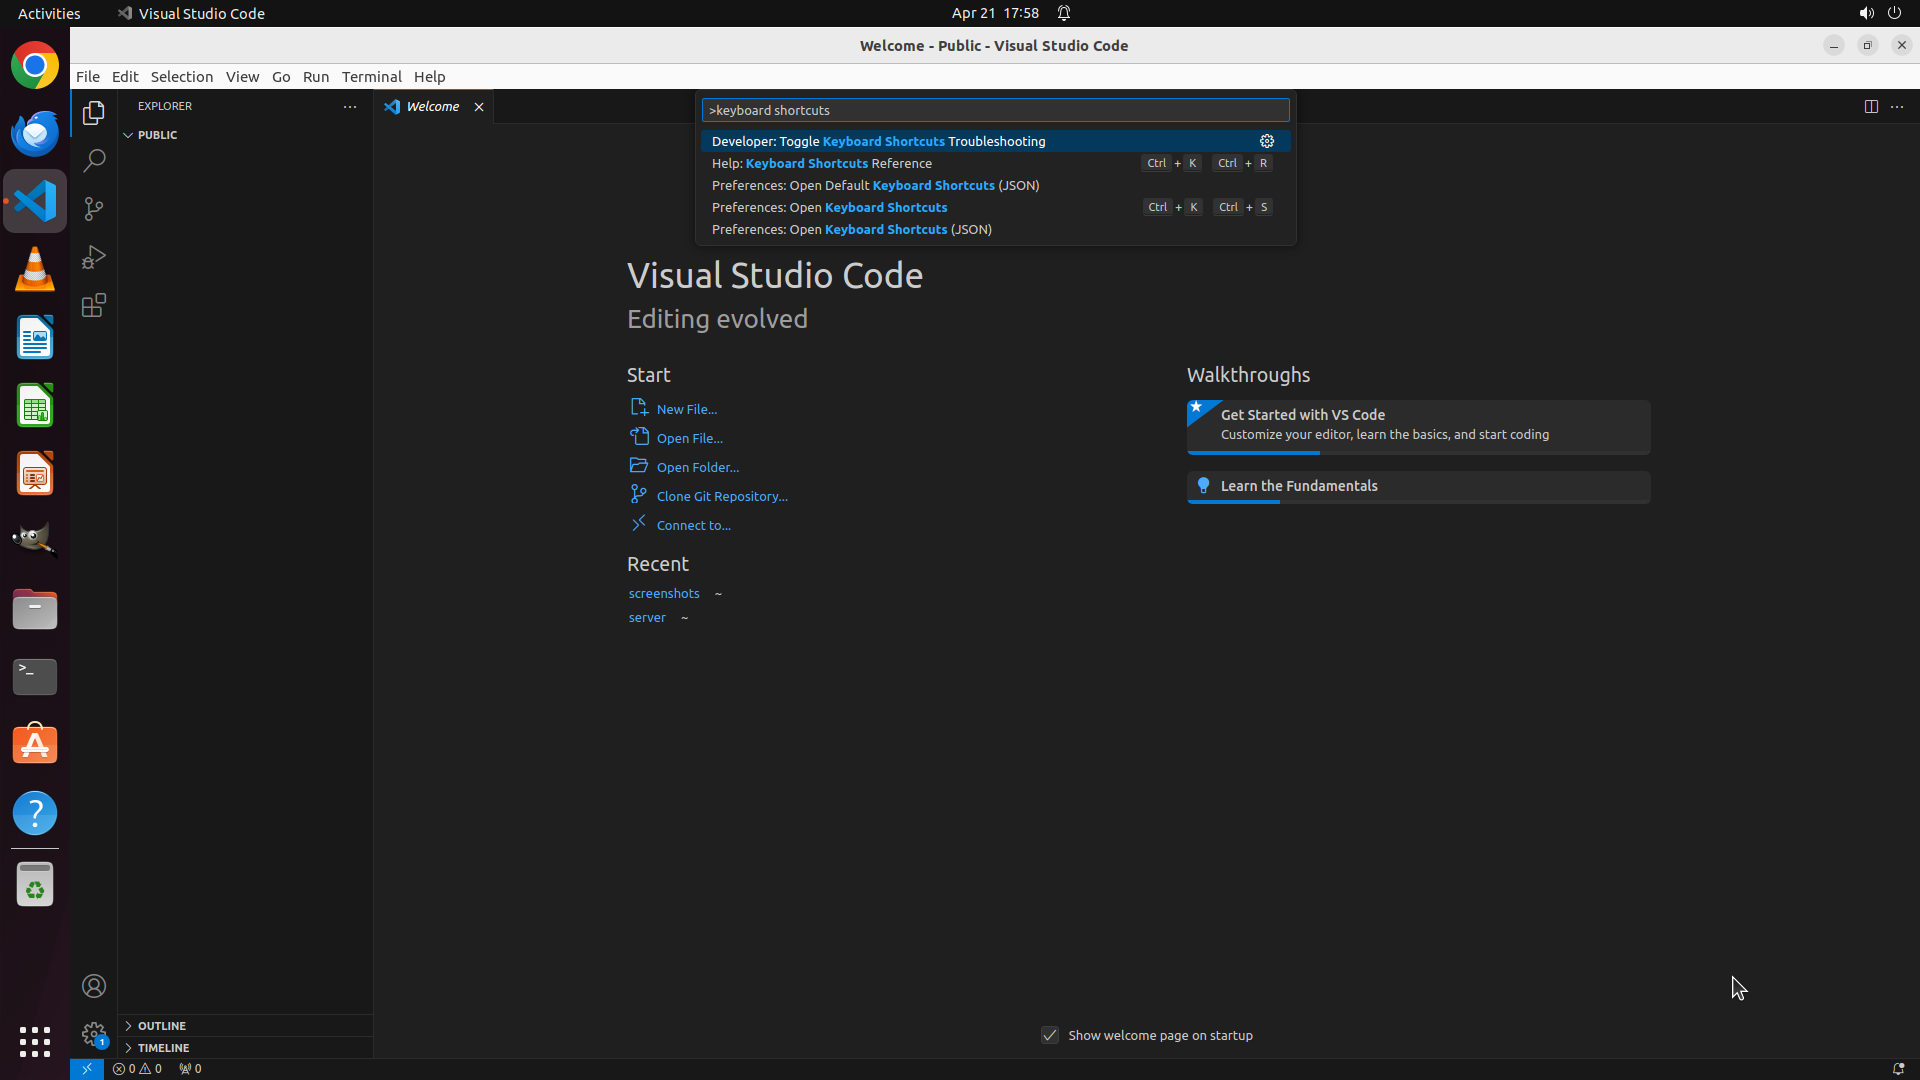Collapse the PUBLIC folder section

click(x=128, y=135)
